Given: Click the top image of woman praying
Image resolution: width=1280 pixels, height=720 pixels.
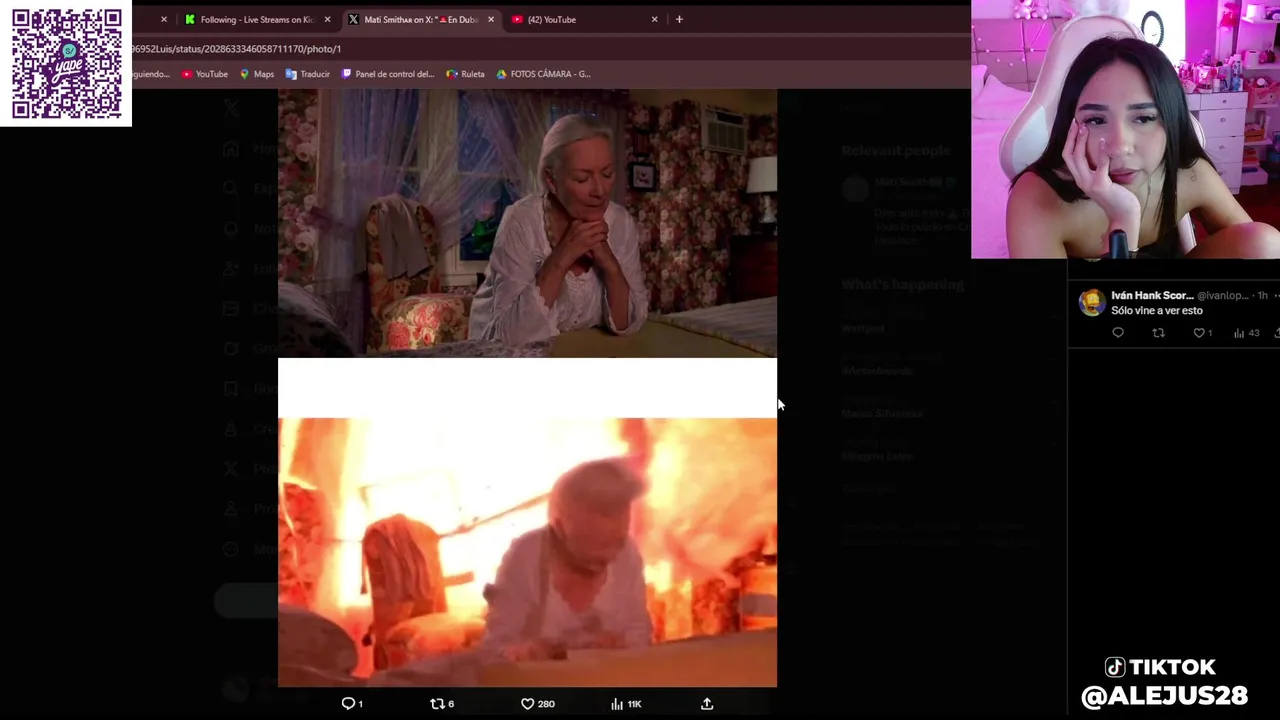Looking at the screenshot, I should coord(527,223).
